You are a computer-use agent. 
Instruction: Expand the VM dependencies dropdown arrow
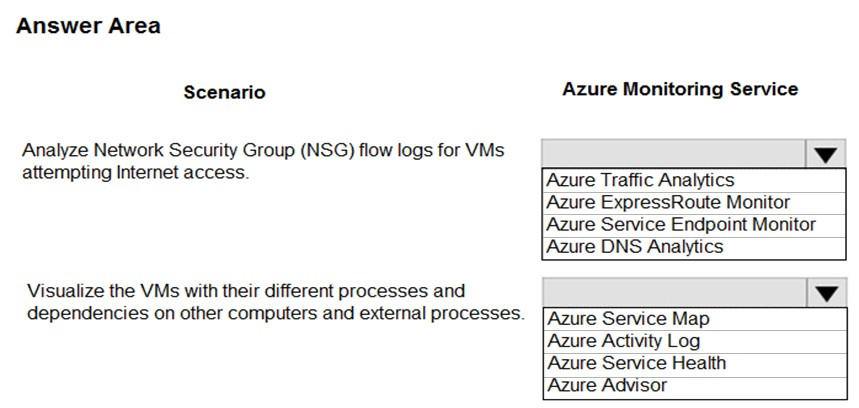(x=826, y=294)
